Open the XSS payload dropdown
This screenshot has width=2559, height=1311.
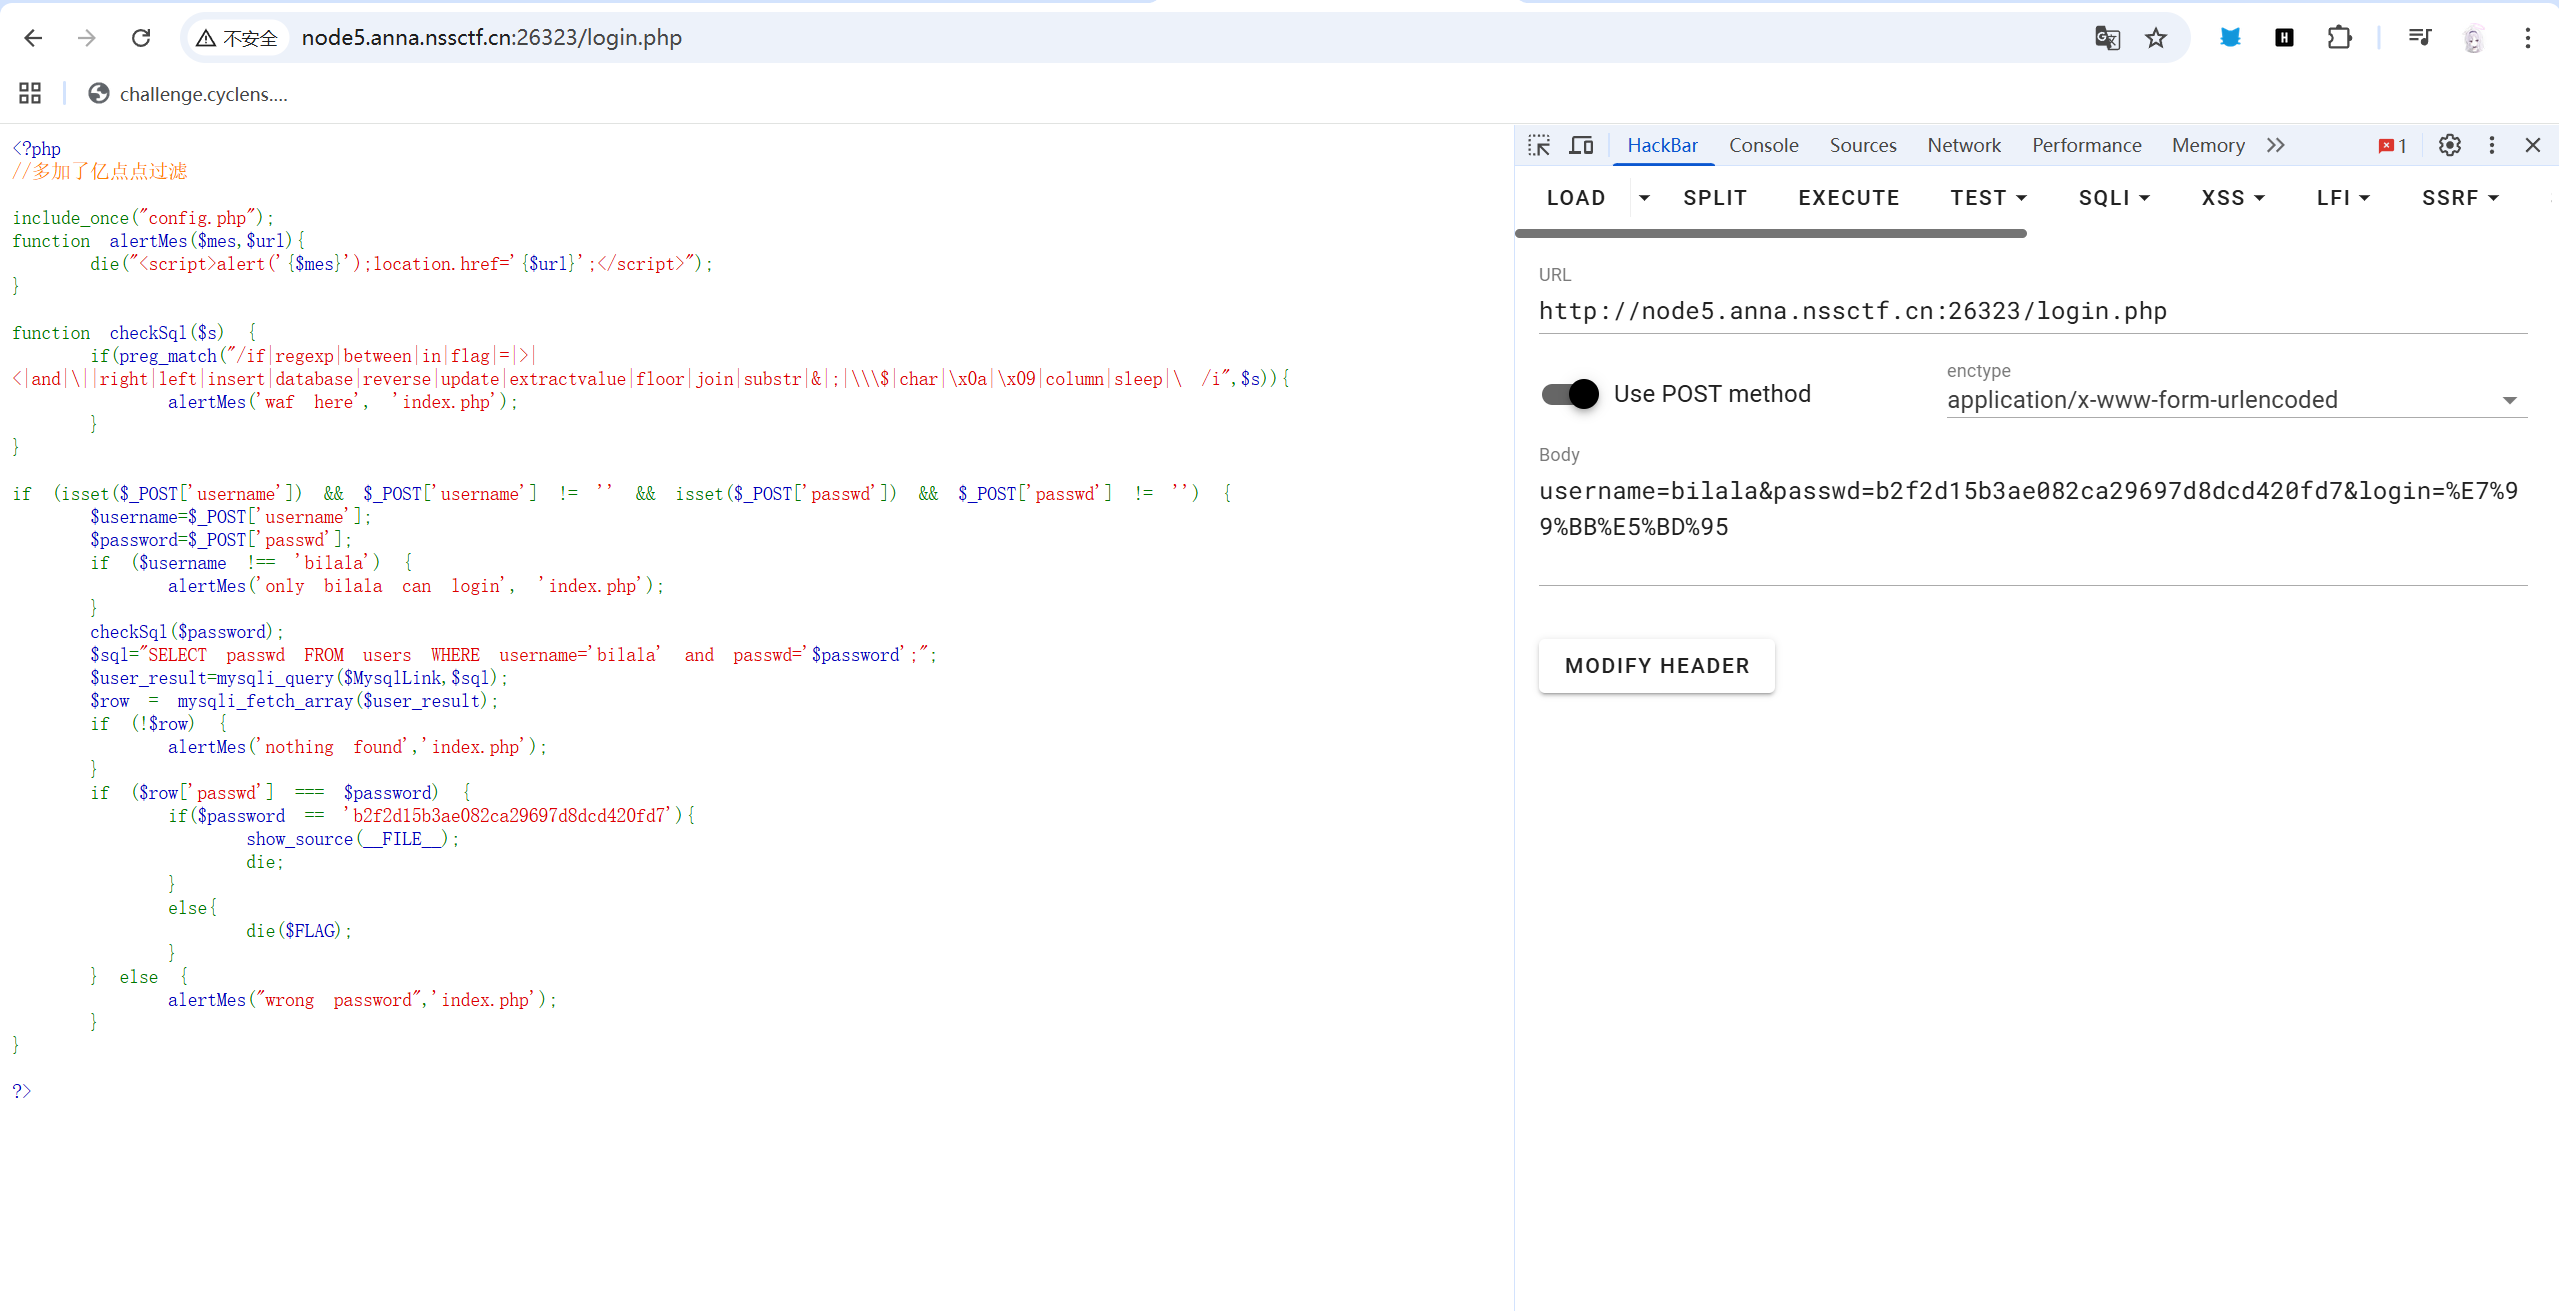click(x=2232, y=198)
